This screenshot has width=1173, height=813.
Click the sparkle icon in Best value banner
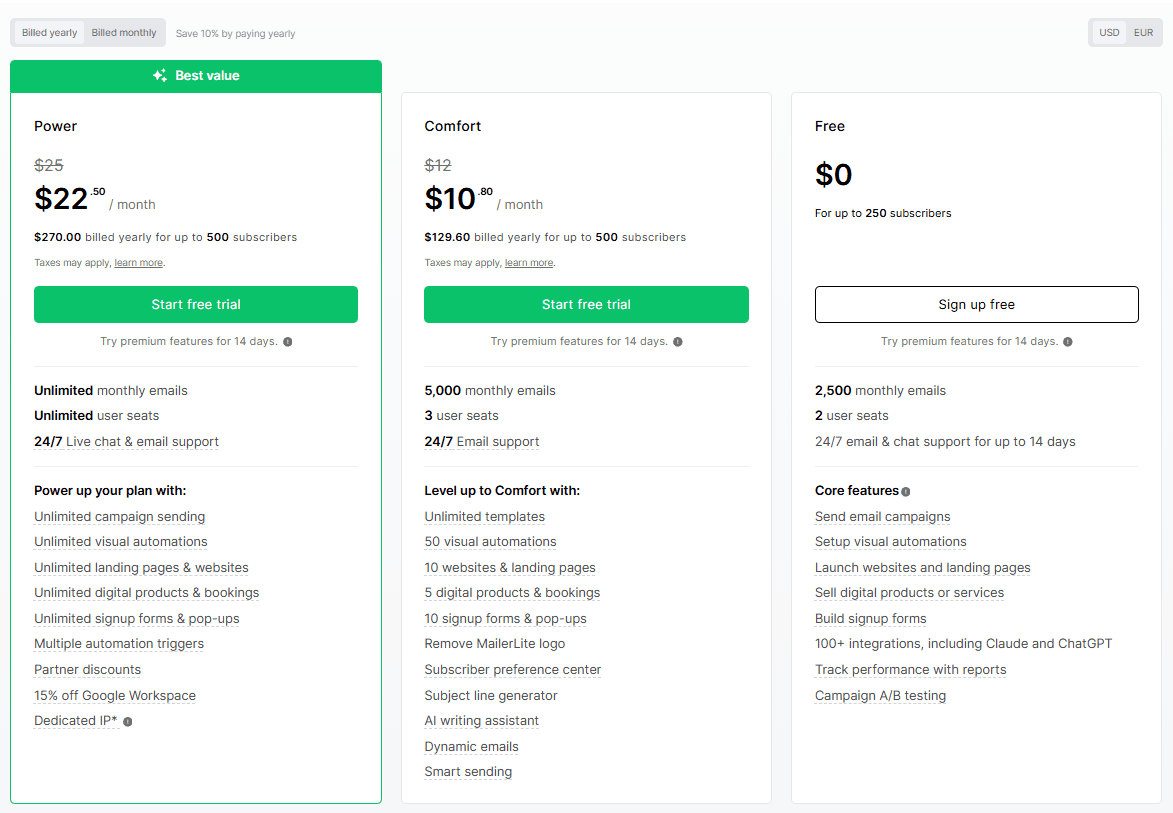pyautogui.click(x=159, y=76)
